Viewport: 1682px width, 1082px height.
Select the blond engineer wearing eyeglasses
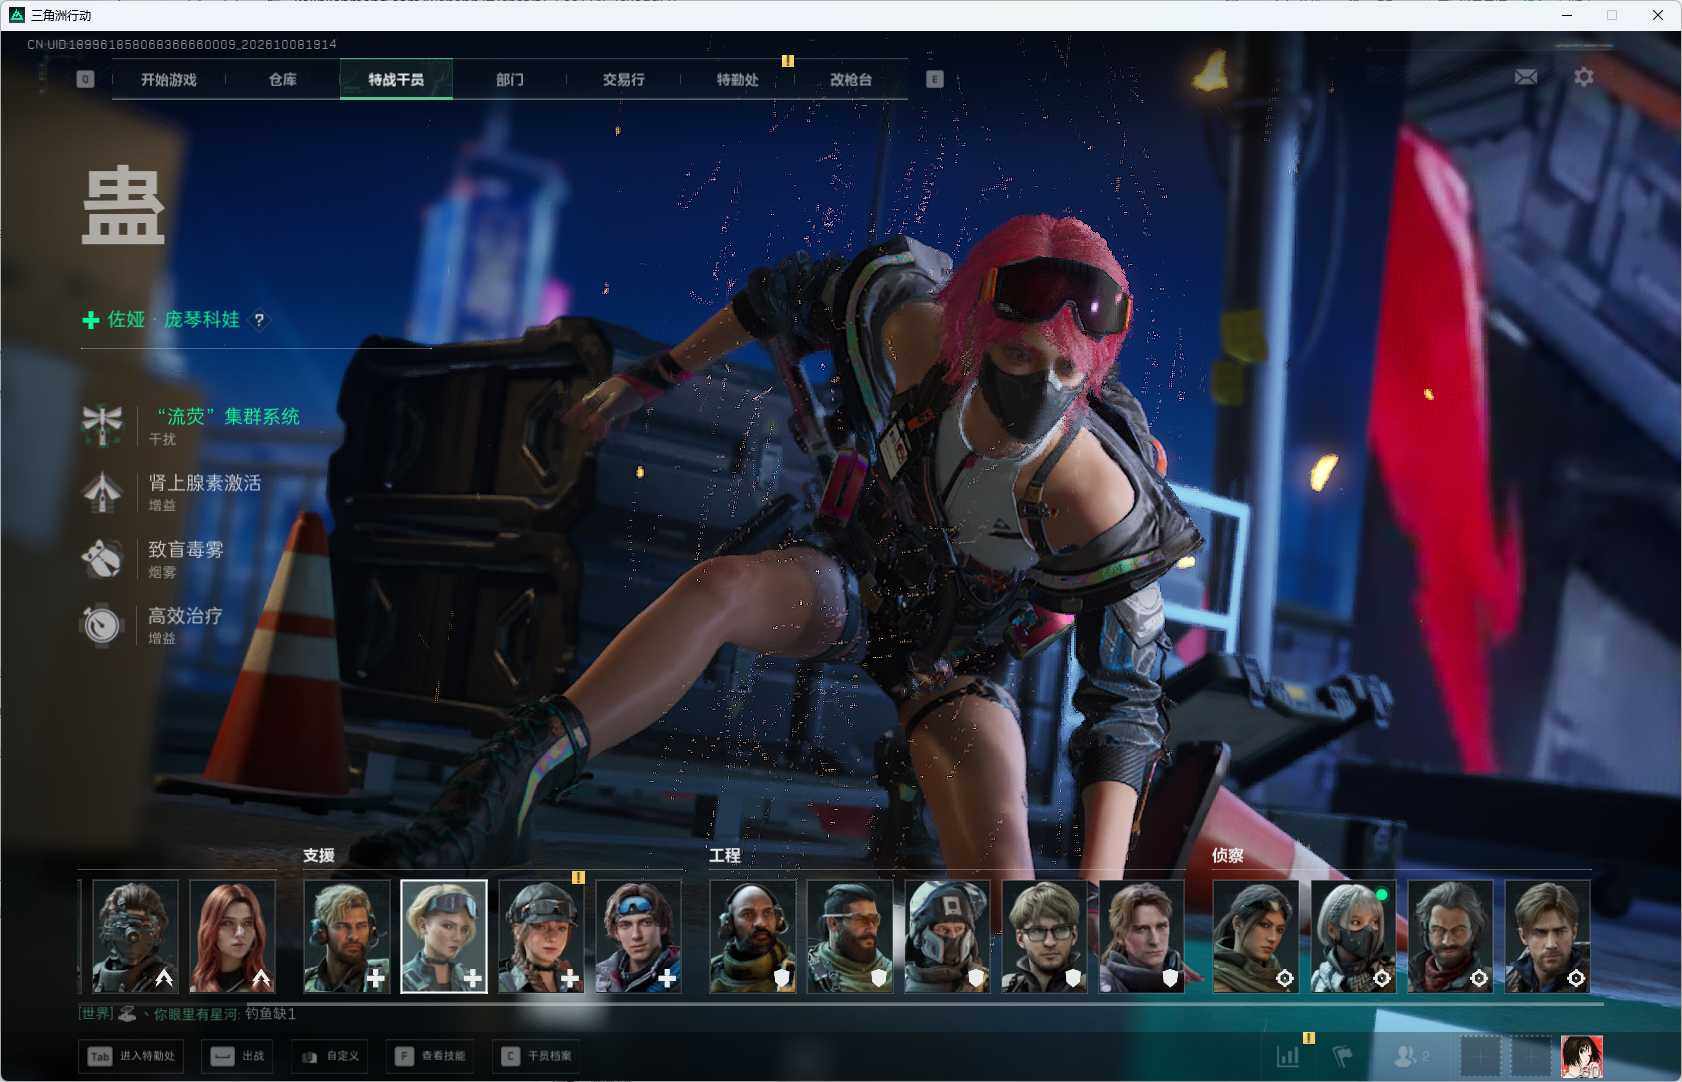click(1044, 937)
